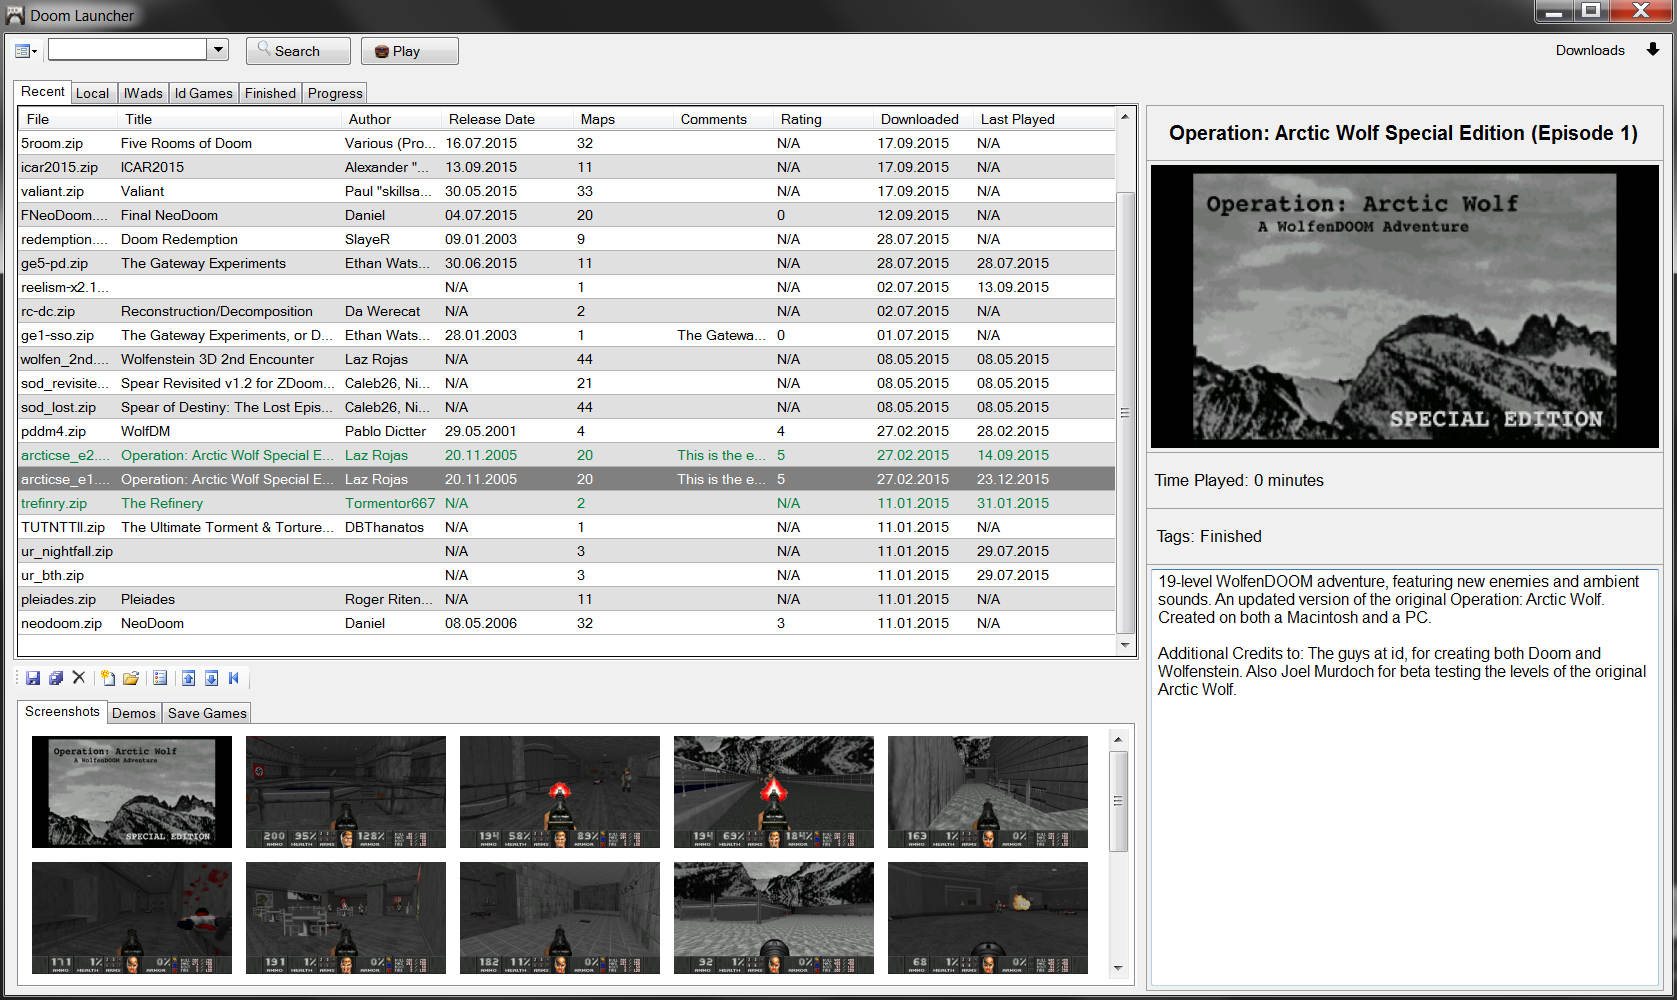Expand the search combo box arrow

(x=218, y=50)
